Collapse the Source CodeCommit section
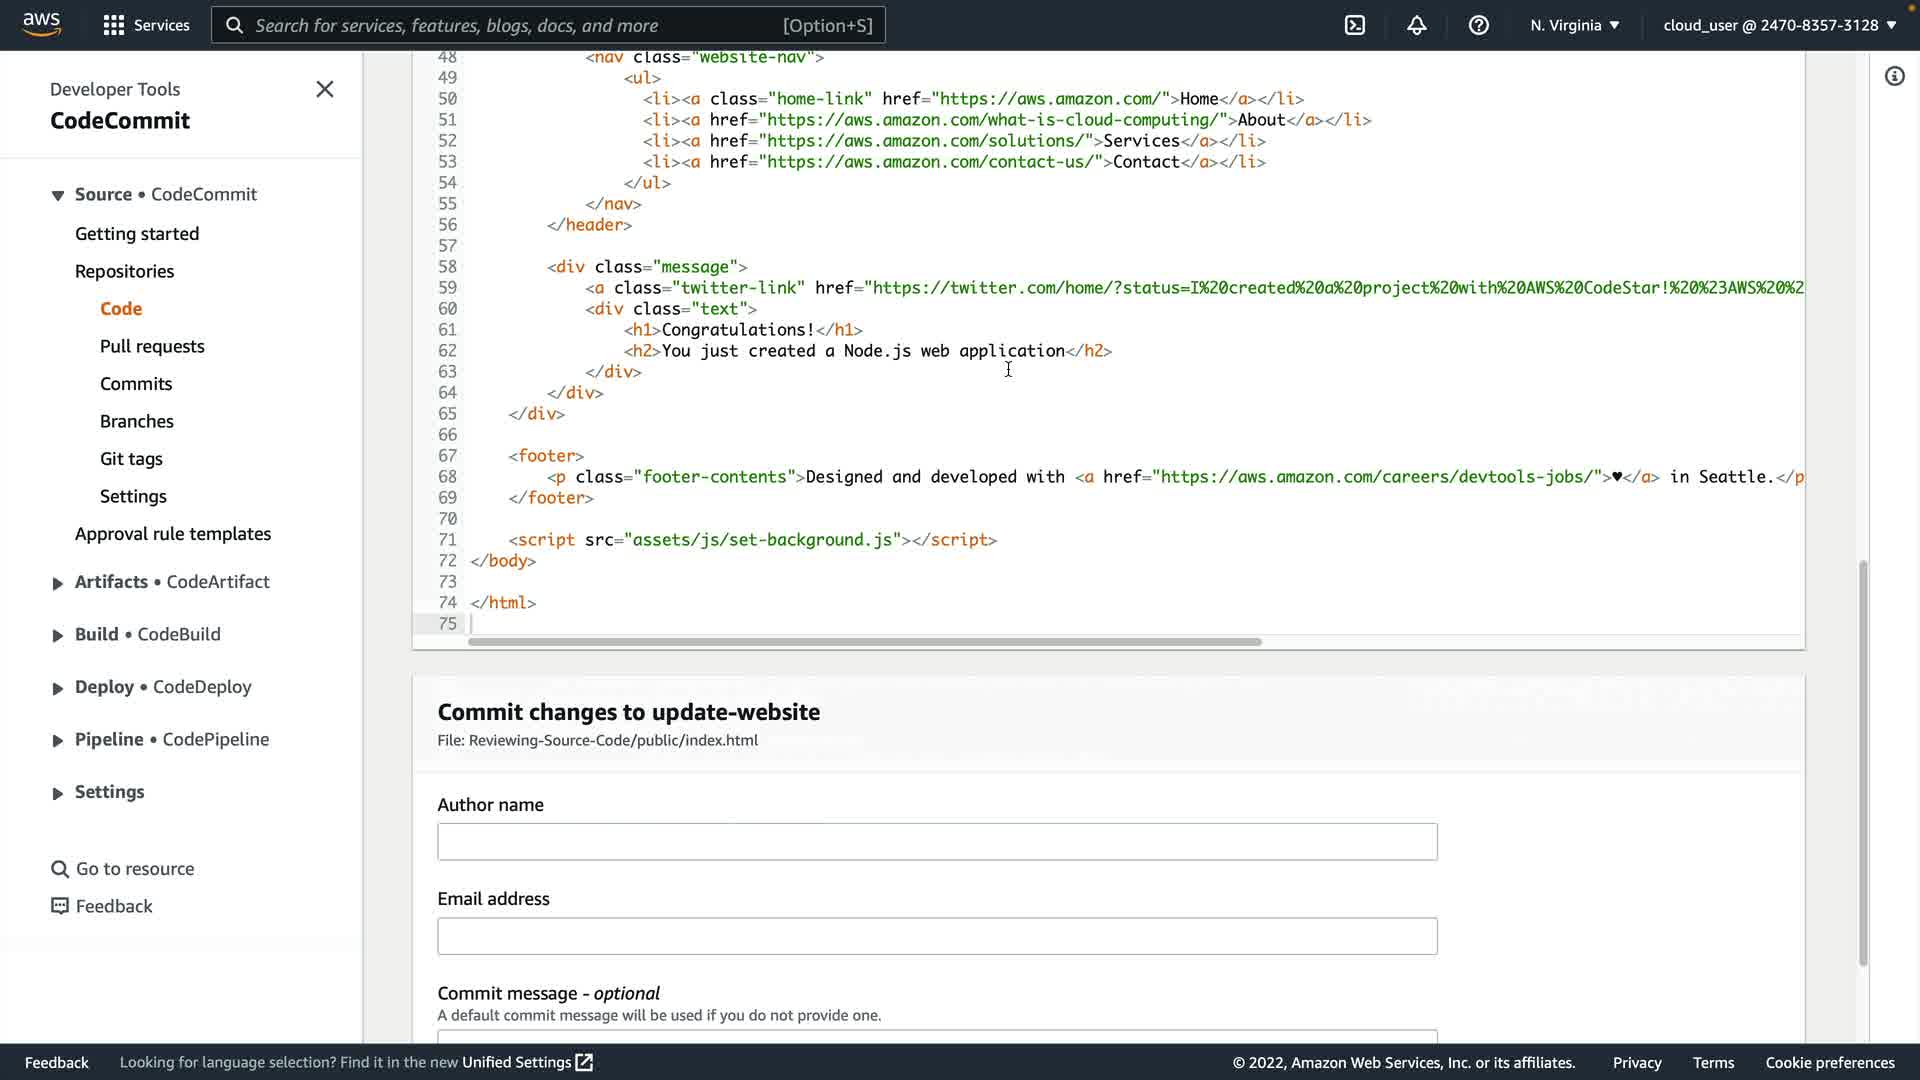1920x1080 pixels. 58,196
